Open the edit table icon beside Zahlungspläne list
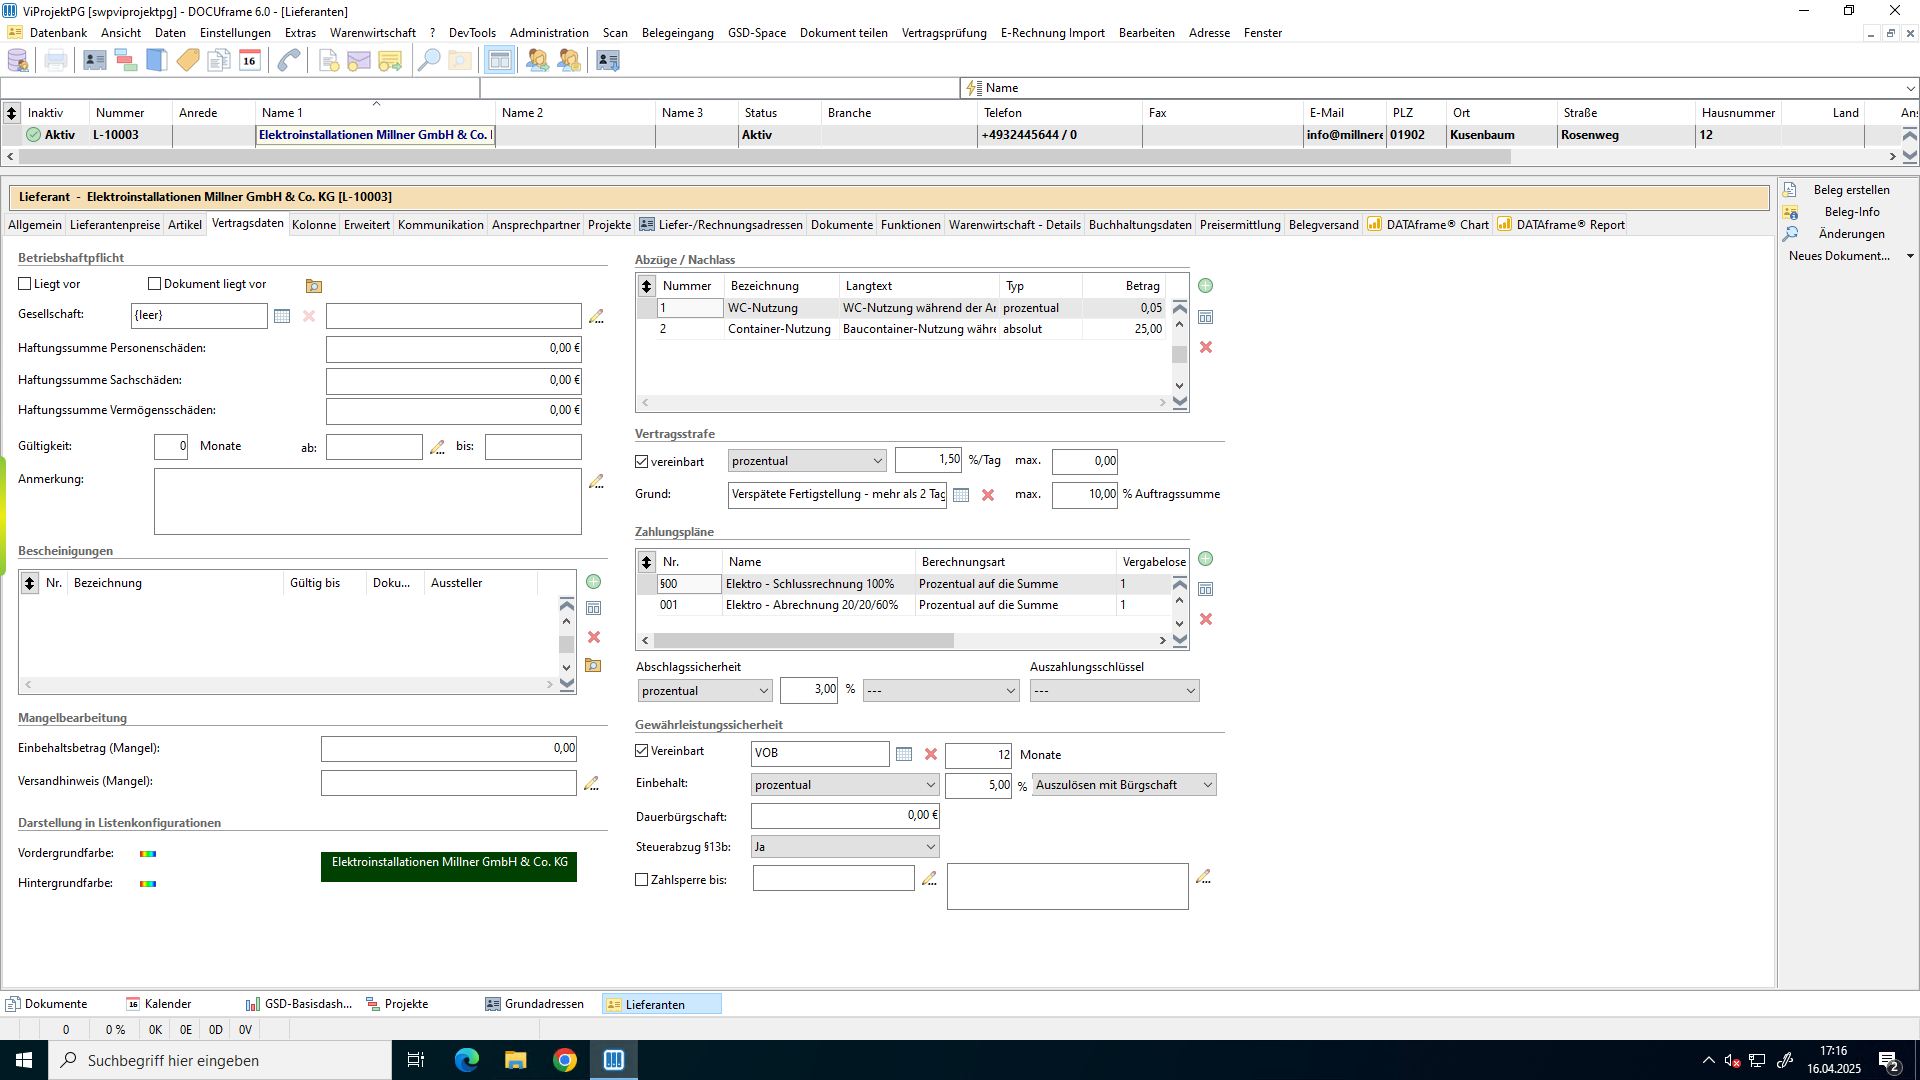Viewport: 1920px width, 1080px height. coord(1206,589)
